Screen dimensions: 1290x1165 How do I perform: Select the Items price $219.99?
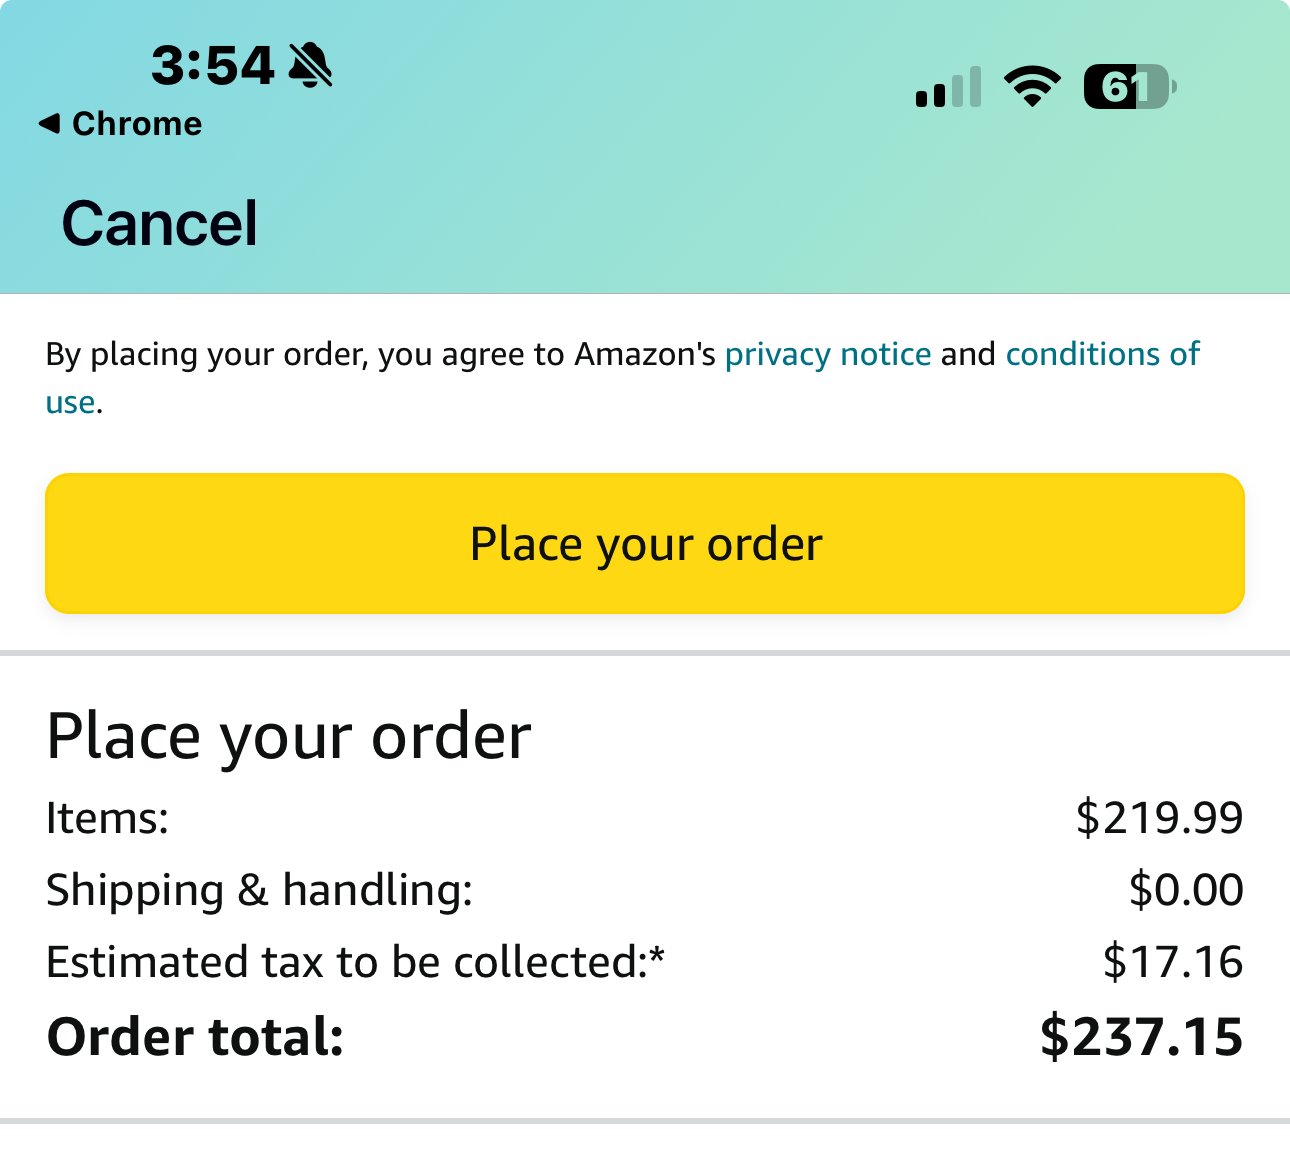[x=1160, y=818]
